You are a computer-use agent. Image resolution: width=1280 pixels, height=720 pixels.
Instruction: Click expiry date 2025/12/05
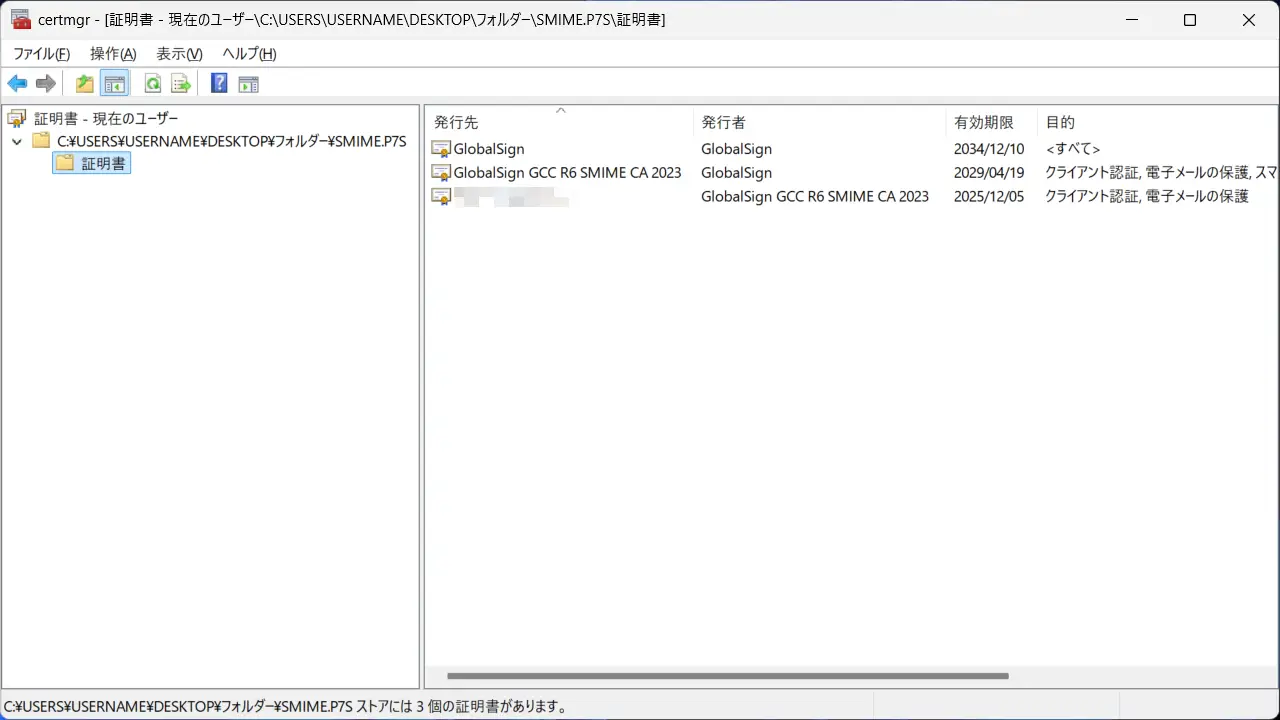[x=989, y=197]
